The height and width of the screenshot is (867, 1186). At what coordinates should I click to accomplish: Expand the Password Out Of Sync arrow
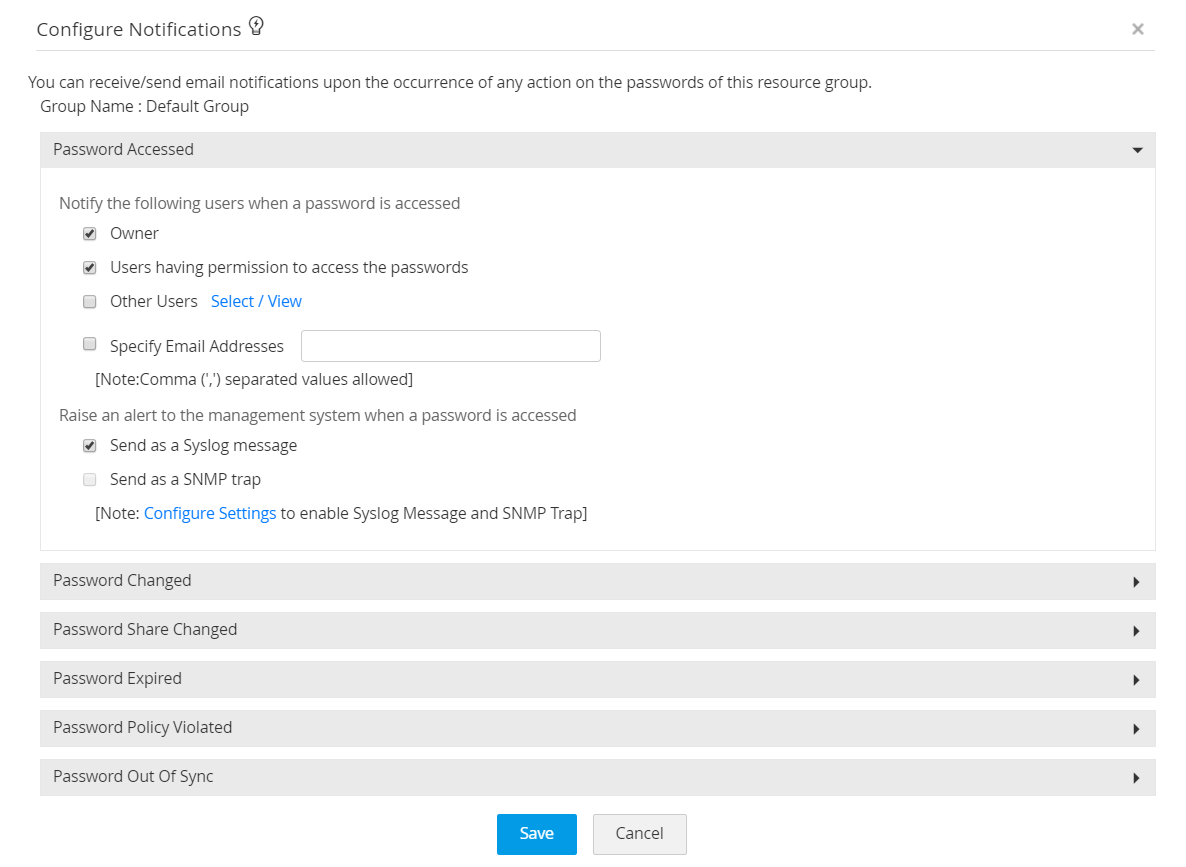pyautogui.click(x=1137, y=778)
